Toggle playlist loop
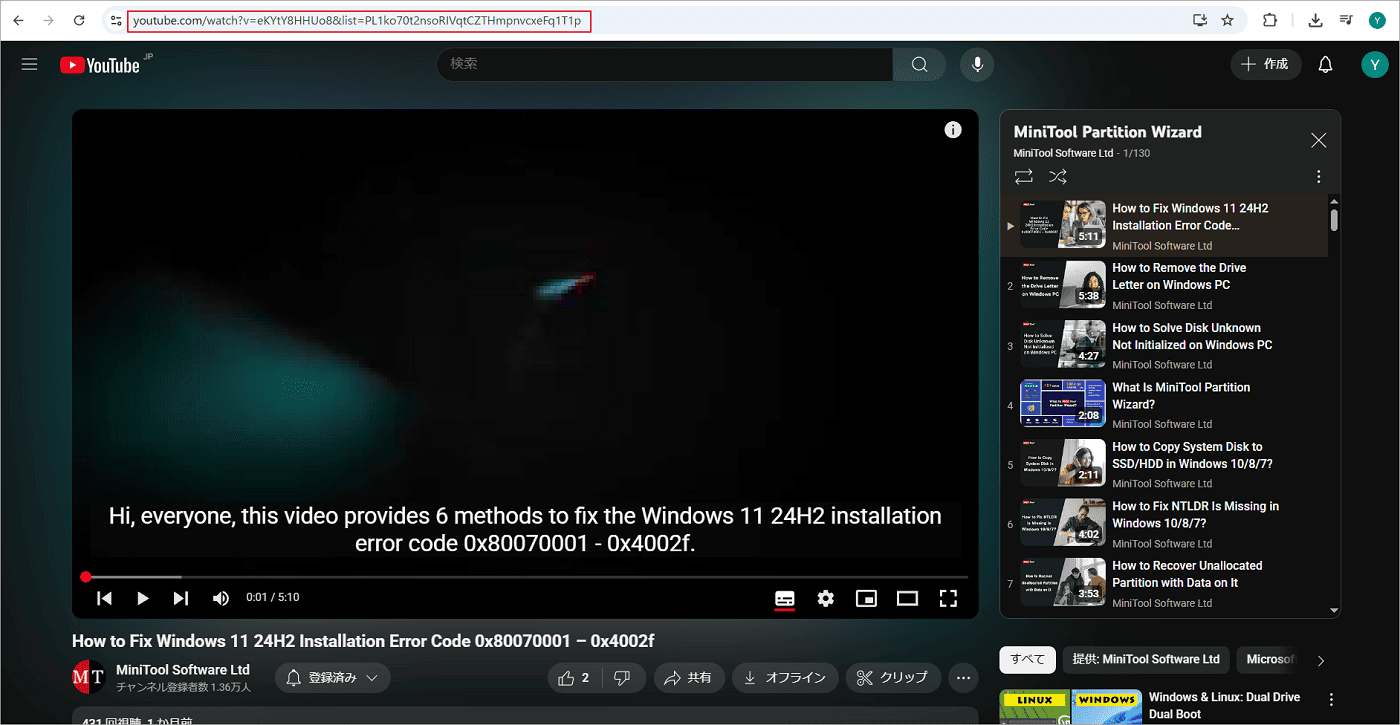 tap(1024, 177)
